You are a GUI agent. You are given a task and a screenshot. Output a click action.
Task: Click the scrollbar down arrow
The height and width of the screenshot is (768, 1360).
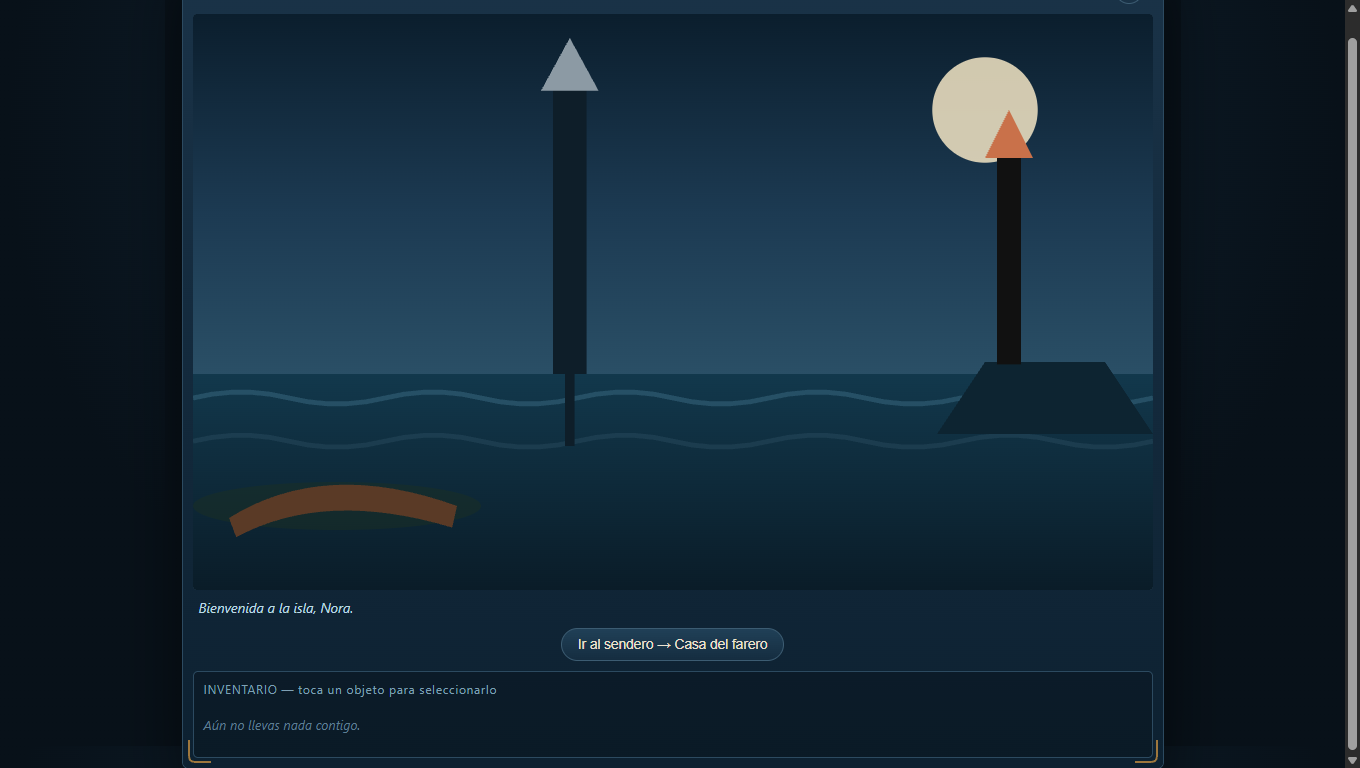[1352, 760]
